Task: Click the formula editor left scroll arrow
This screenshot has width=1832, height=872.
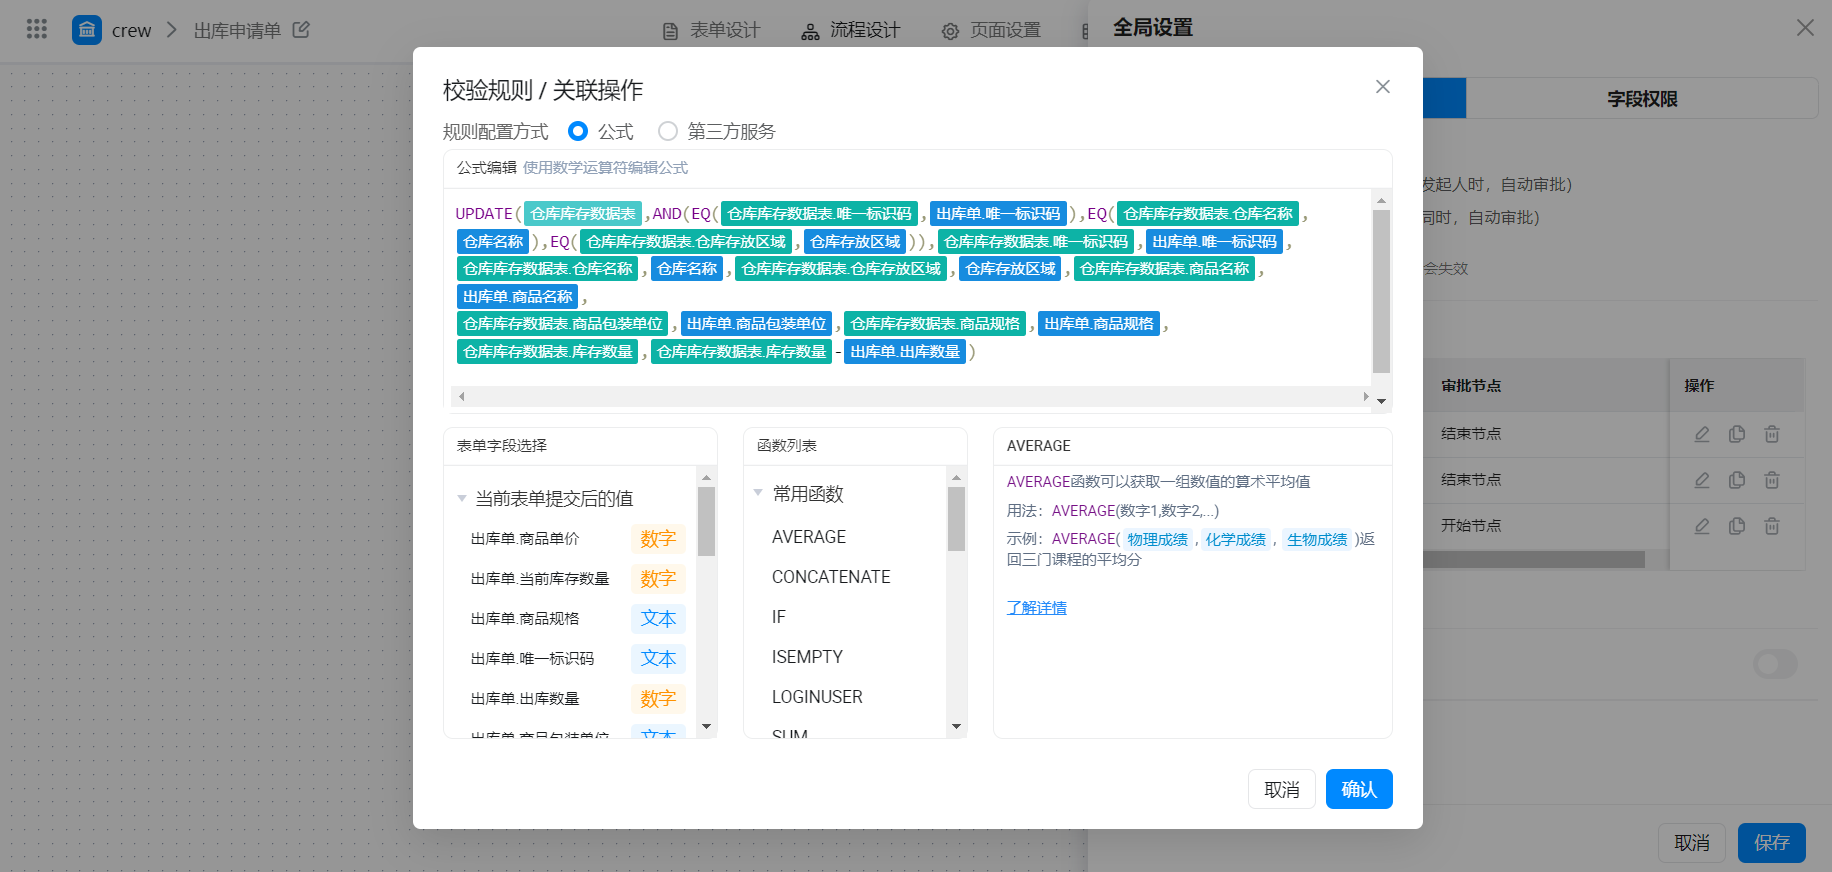Action: click(461, 397)
